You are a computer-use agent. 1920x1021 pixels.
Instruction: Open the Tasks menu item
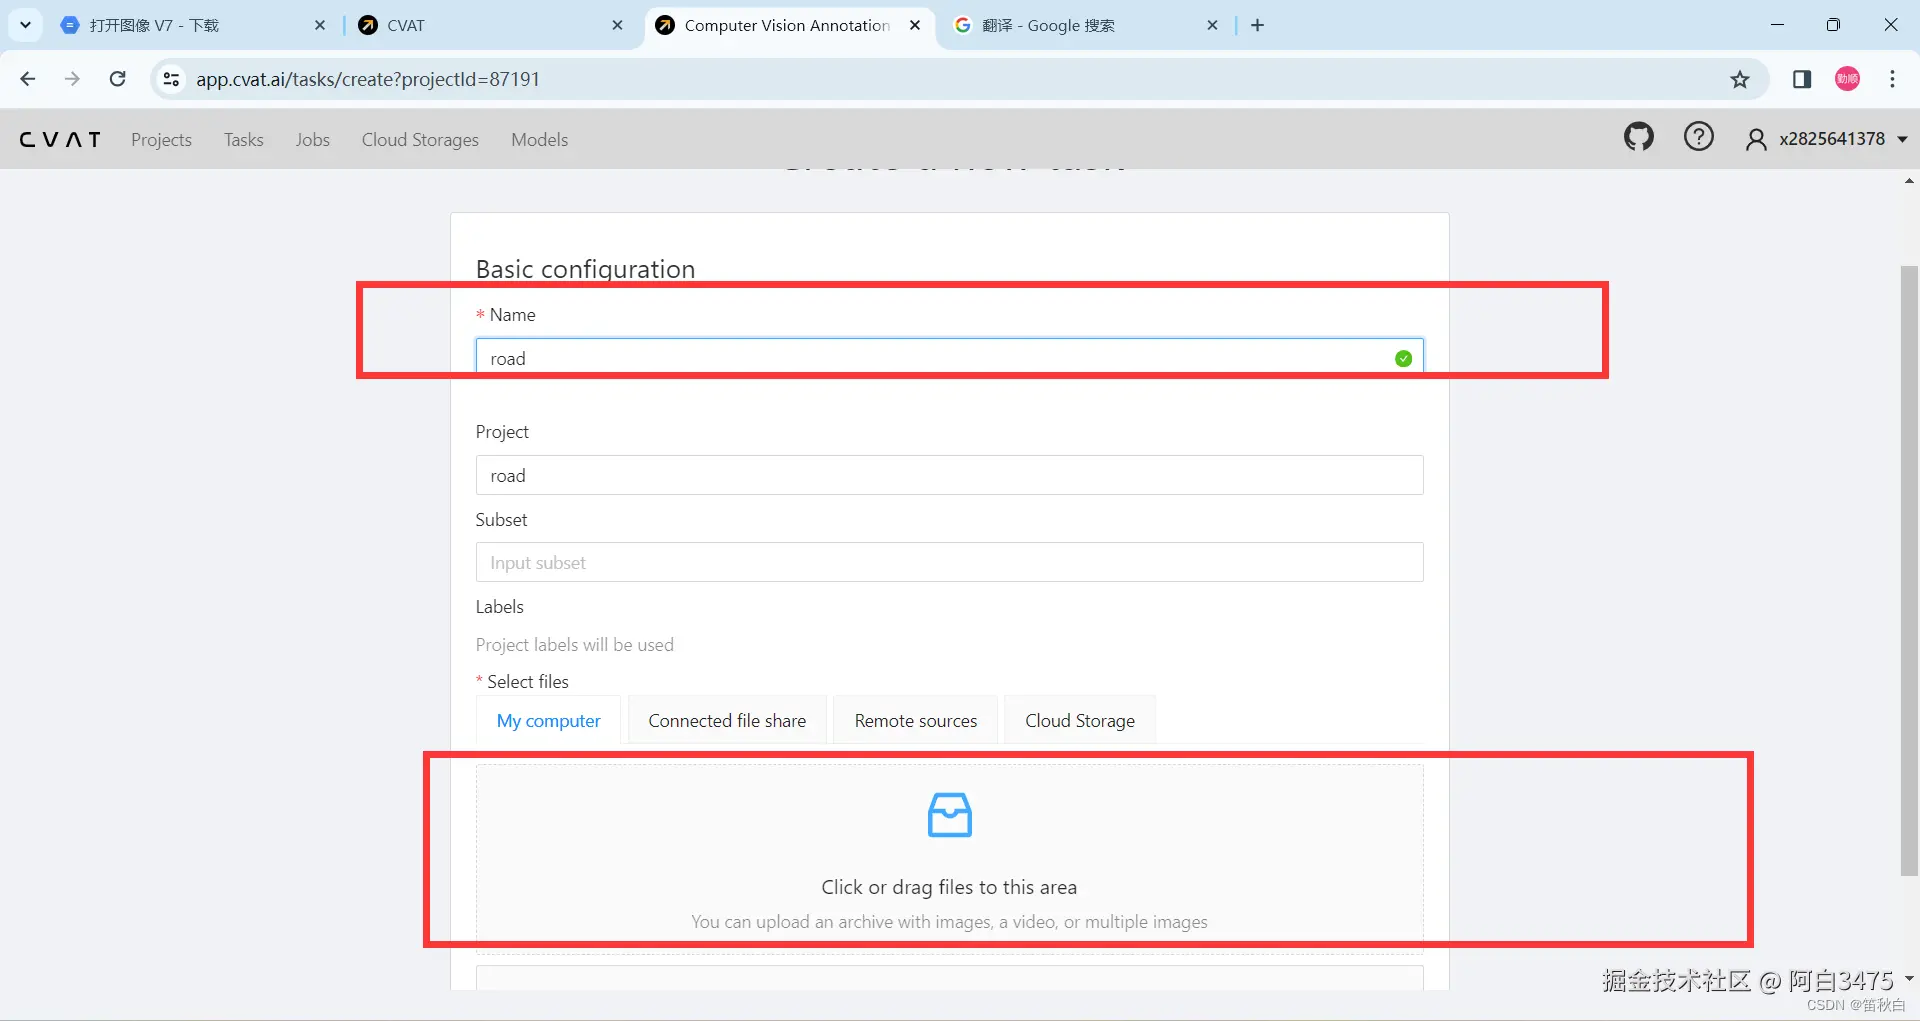244,140
